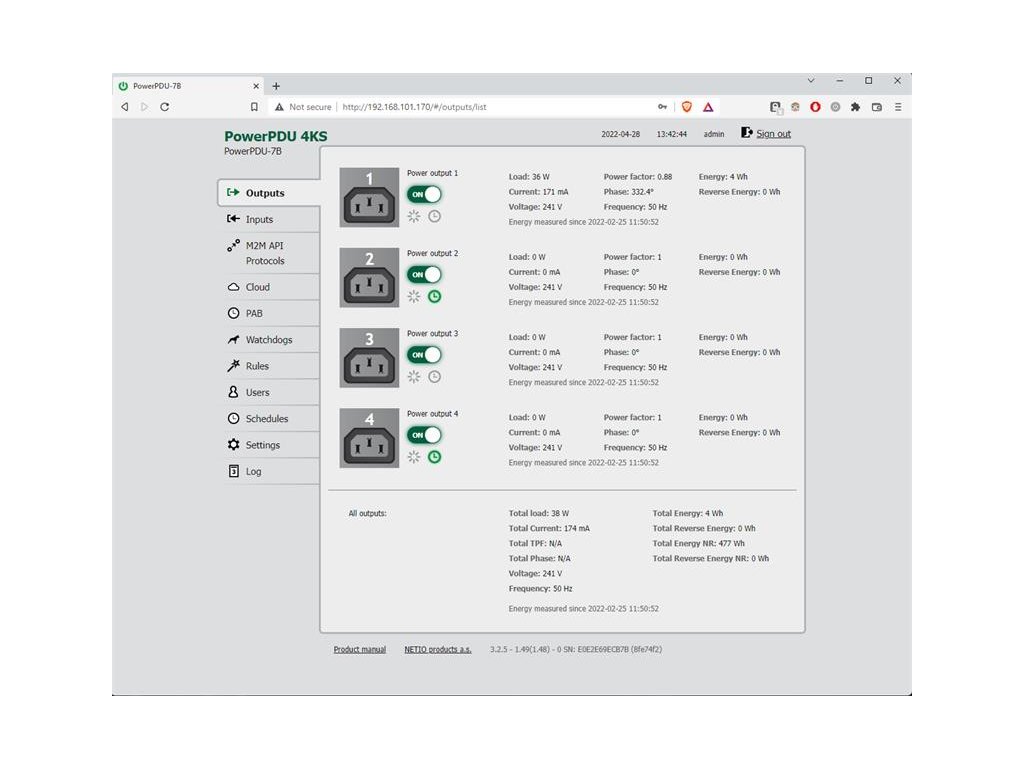Click restart icon under Power output 1
Image resolution: width=1024 pixels, height=768 pixels.
coord(414,216)
